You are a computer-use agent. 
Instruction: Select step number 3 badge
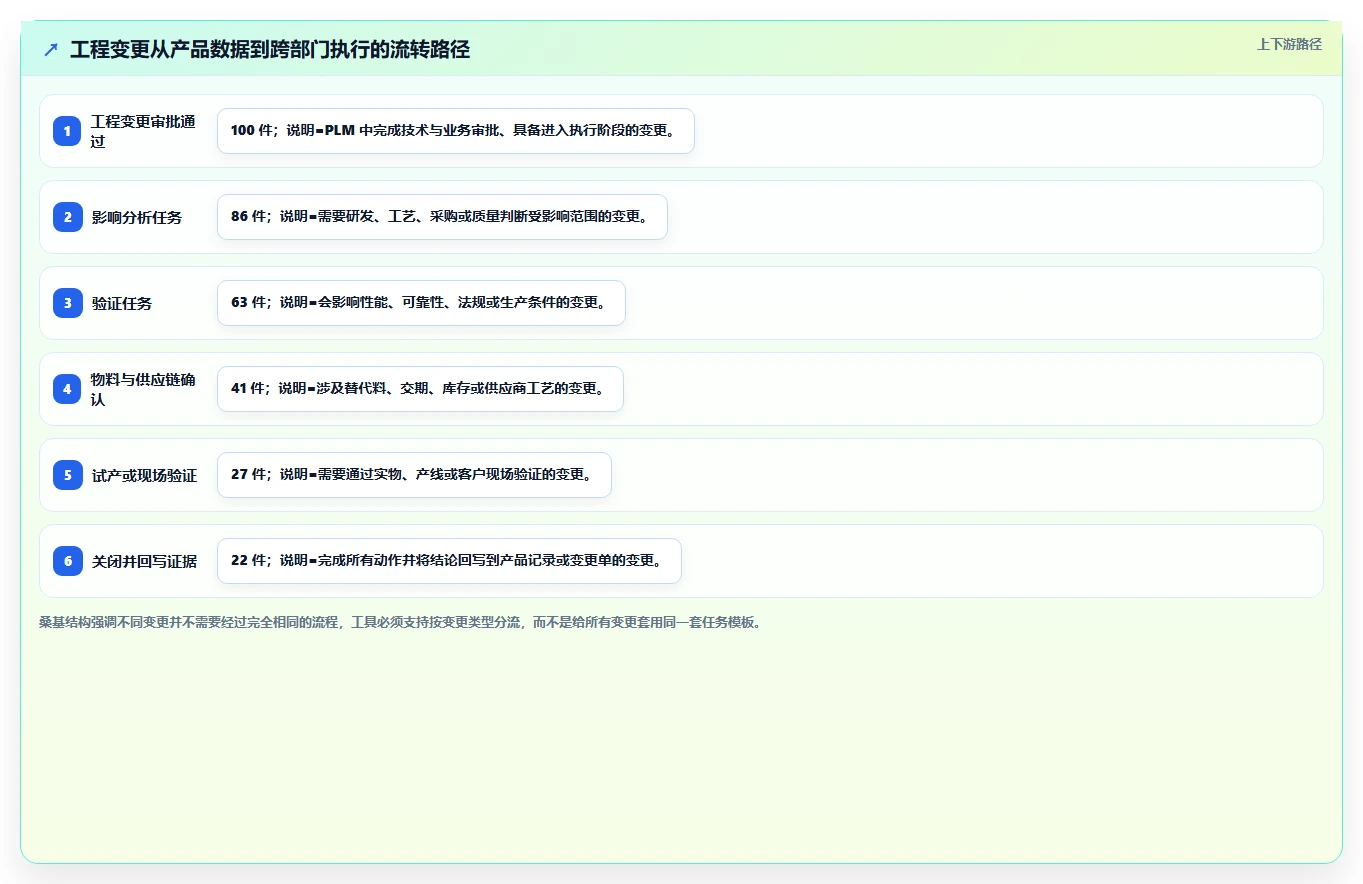(68, 303)
